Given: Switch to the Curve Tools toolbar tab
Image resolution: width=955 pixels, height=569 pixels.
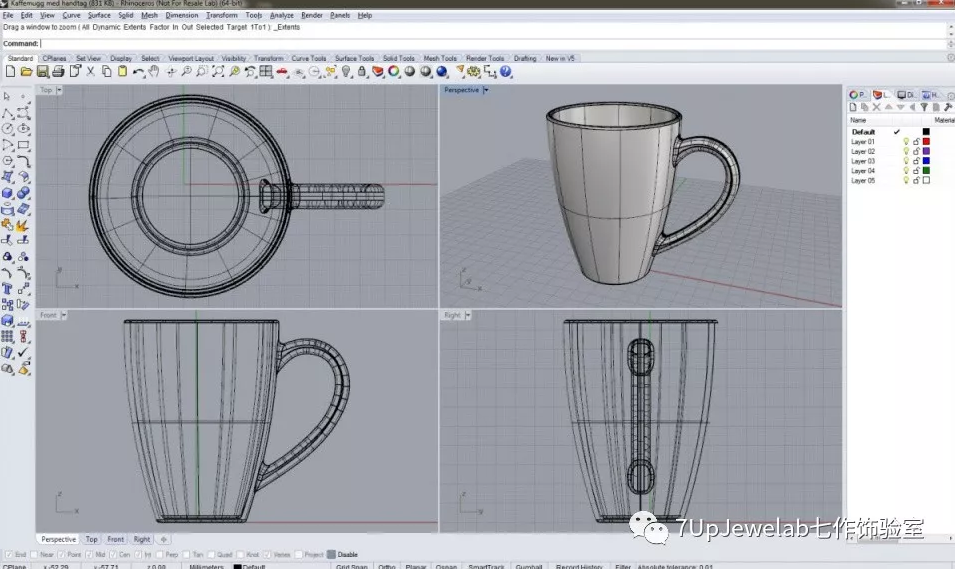Looking at the screenshot, I should pos(308,58).
